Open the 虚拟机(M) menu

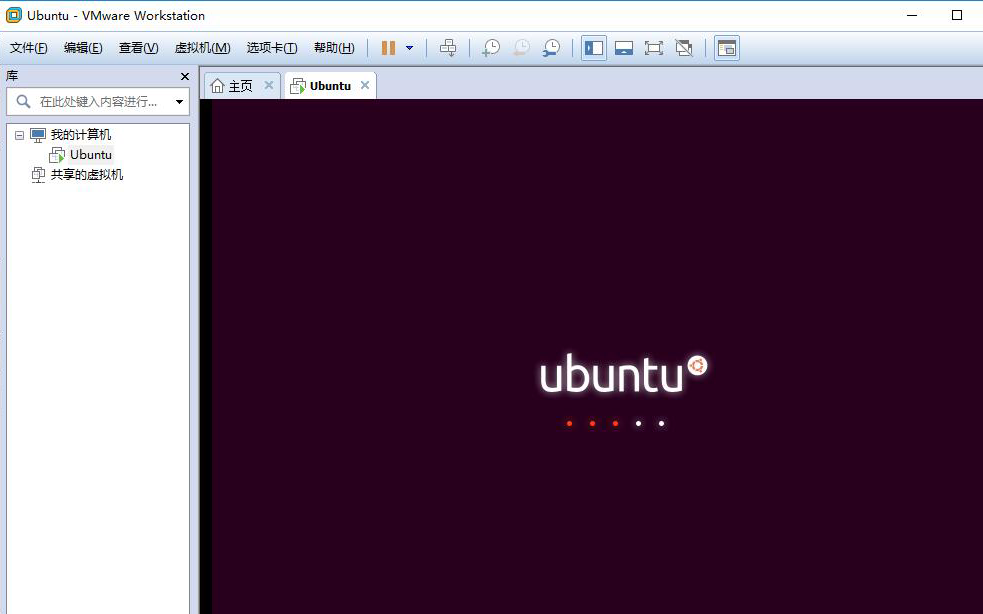click(x=202, y=48)
